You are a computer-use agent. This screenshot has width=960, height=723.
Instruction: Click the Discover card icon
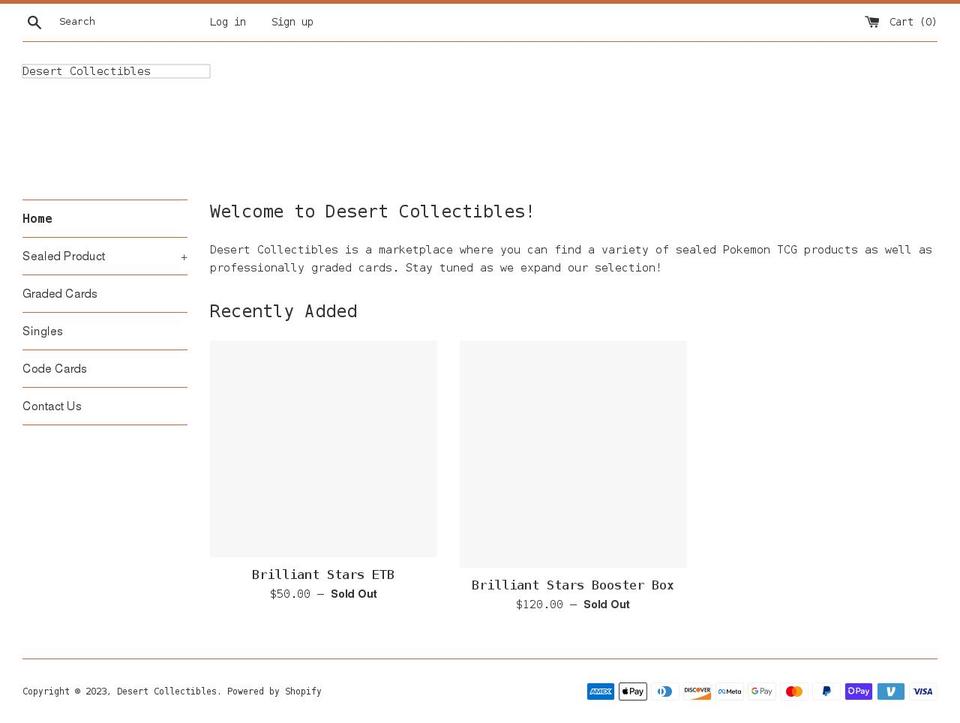coord(696,691)
